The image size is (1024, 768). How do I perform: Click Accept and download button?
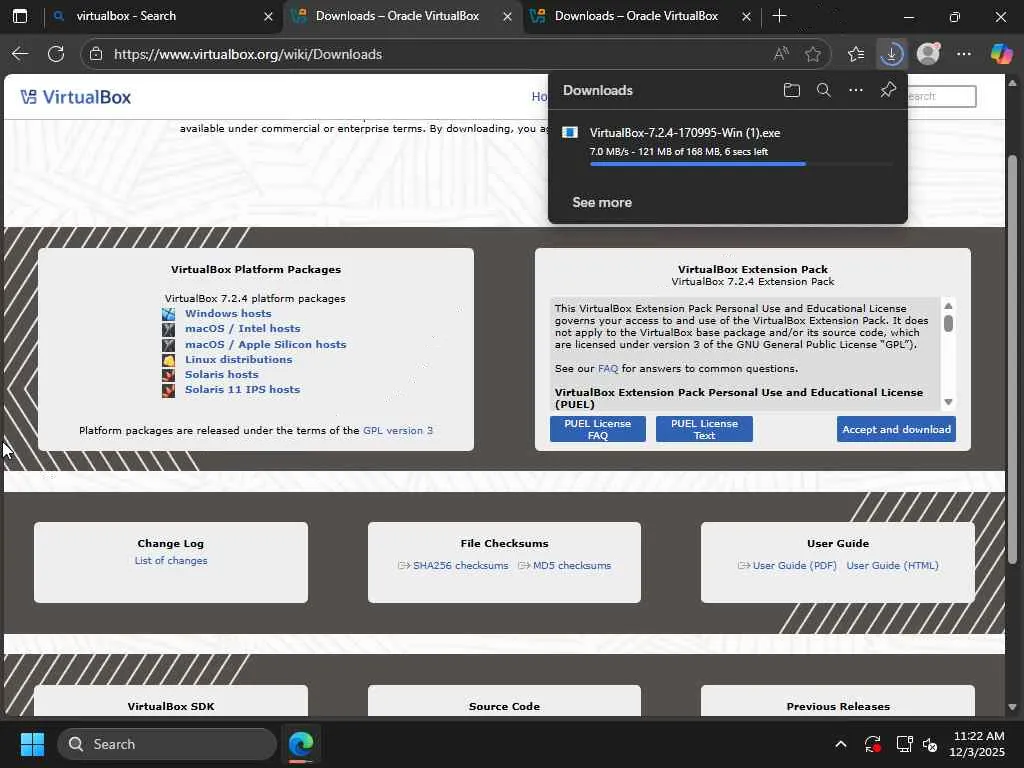tap(896, 429)
